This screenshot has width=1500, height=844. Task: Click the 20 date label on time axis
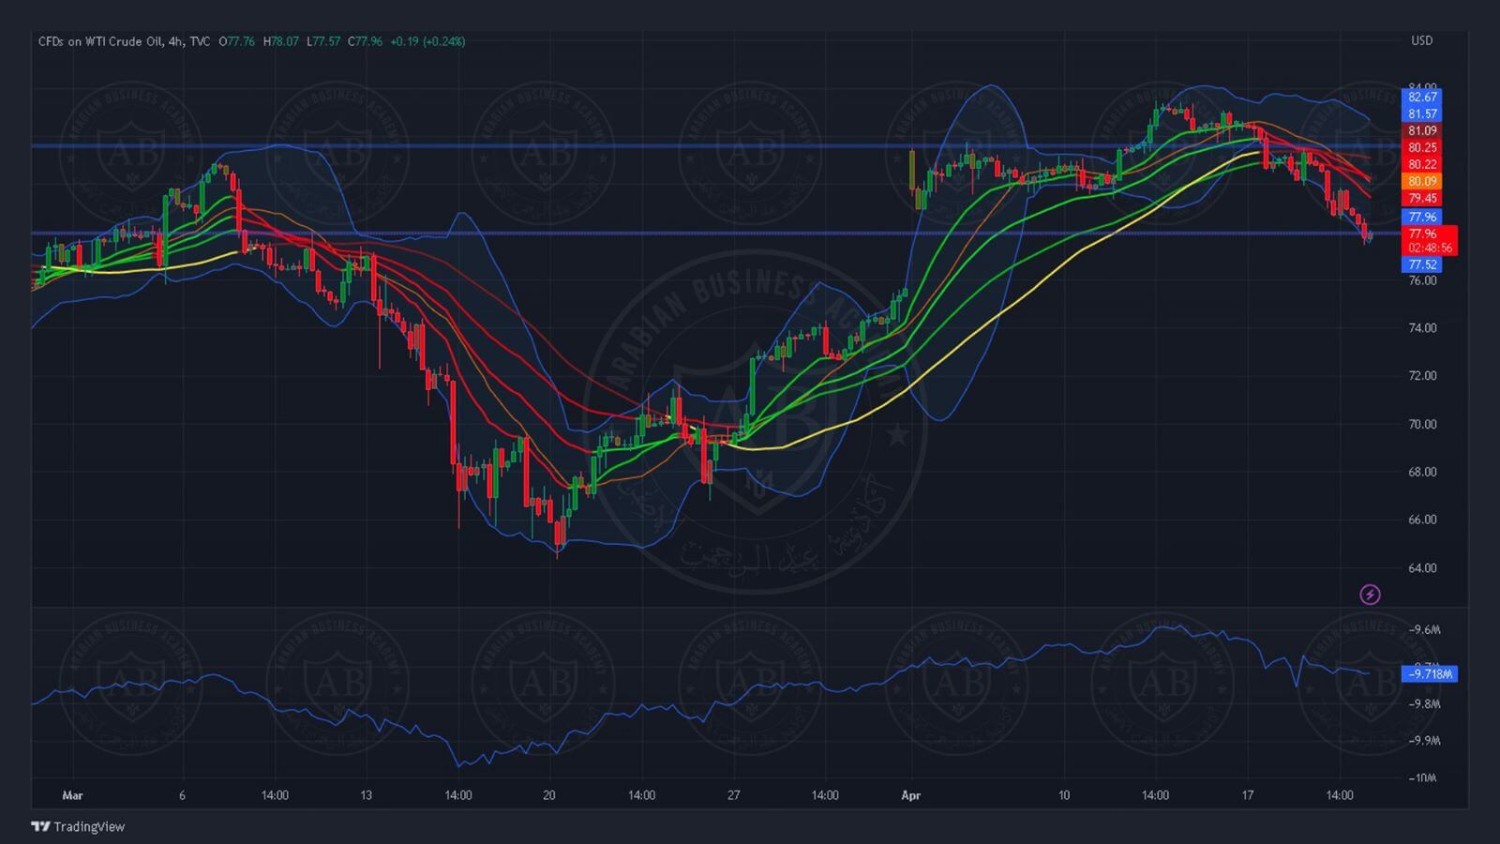click(549, 796)
